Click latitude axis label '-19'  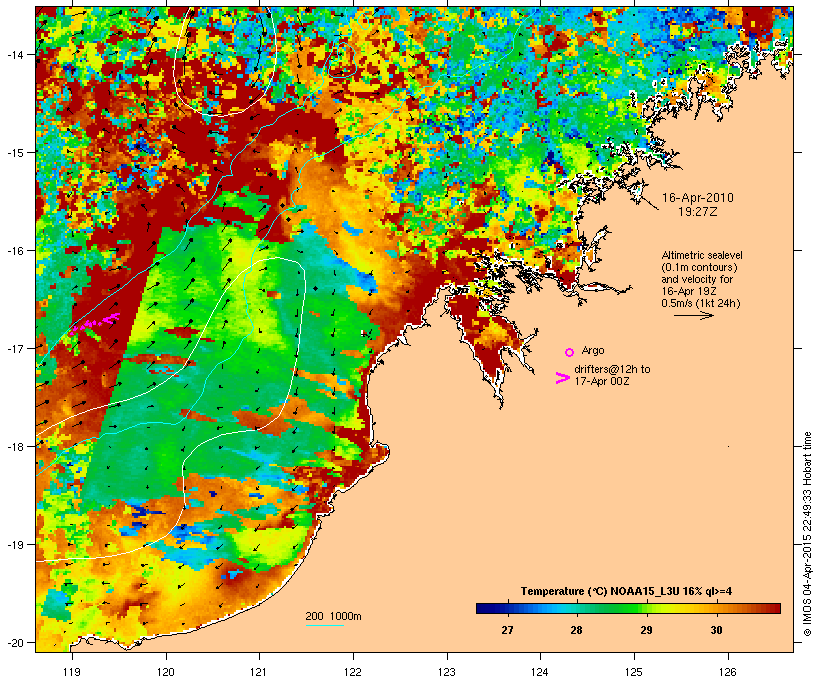pyautogui.click(x=14, y=545)
